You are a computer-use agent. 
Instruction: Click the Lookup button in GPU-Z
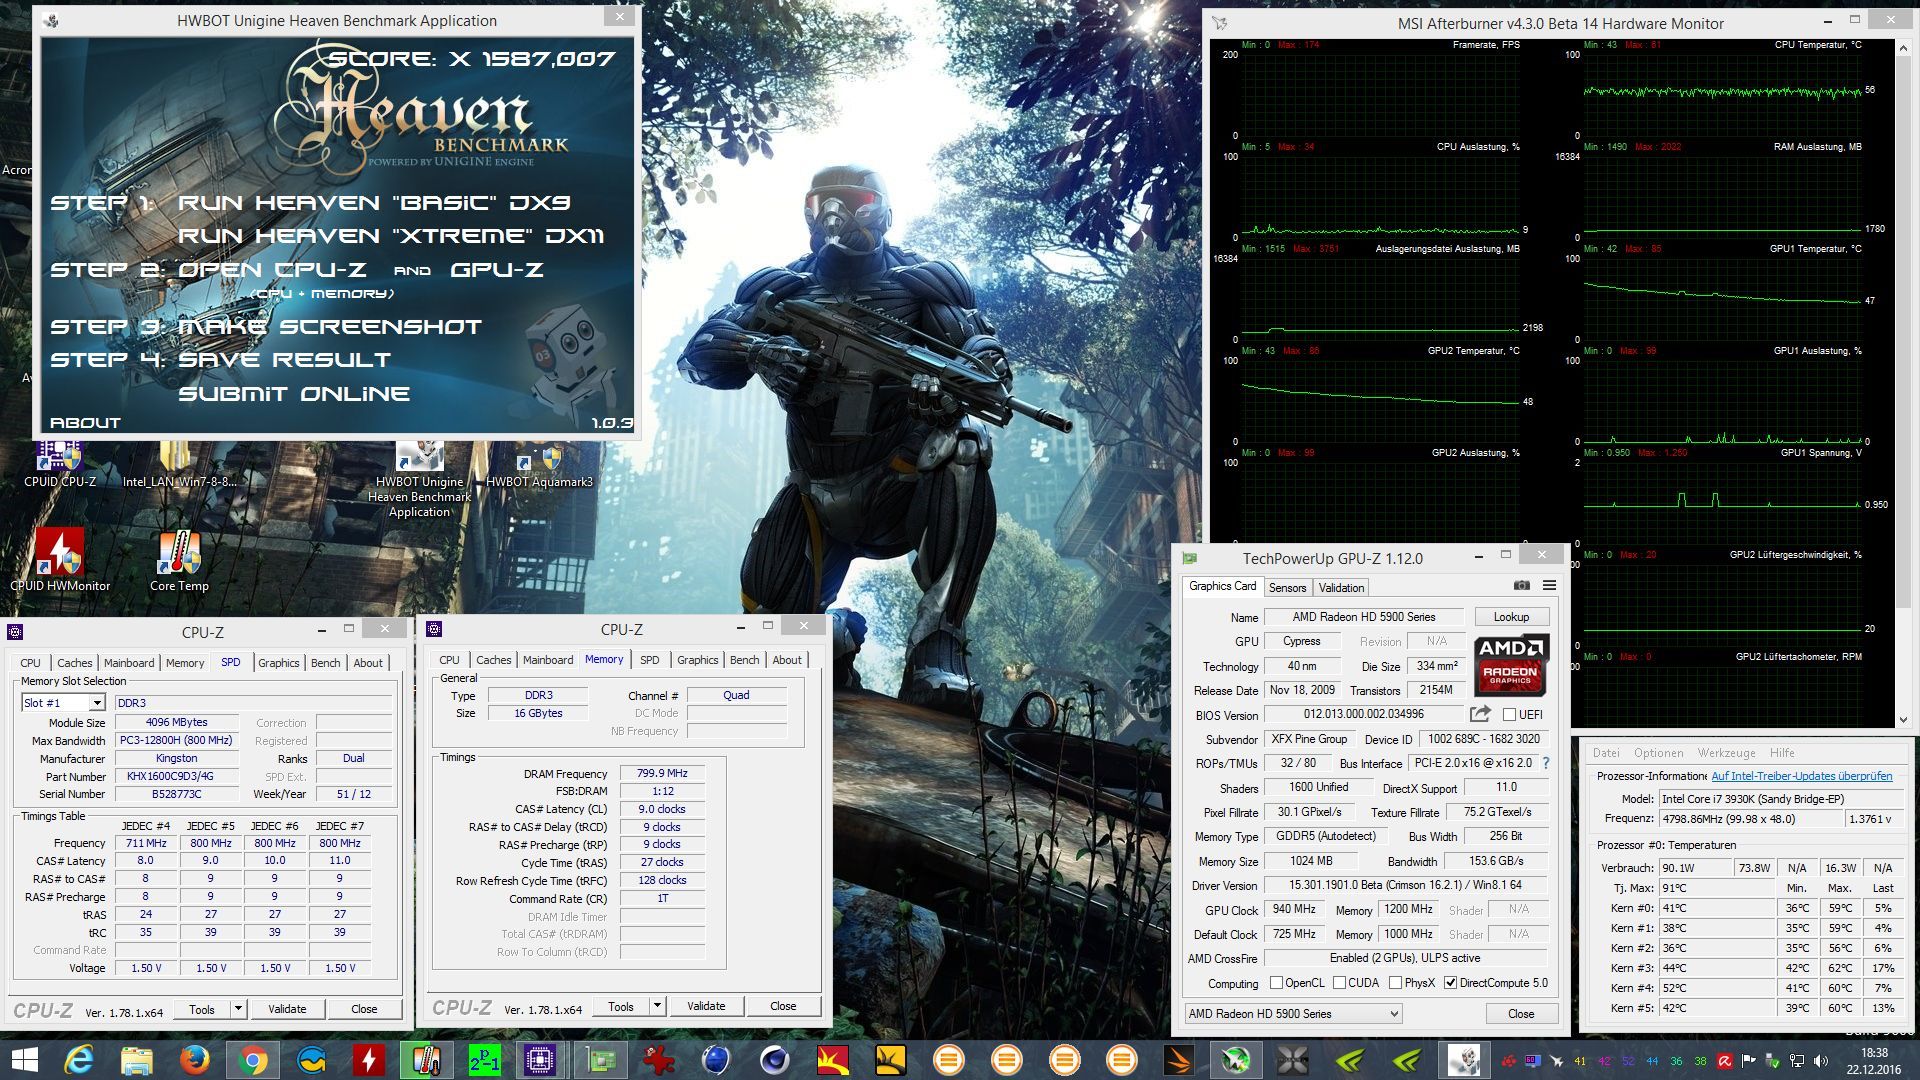coord(1511,617)
